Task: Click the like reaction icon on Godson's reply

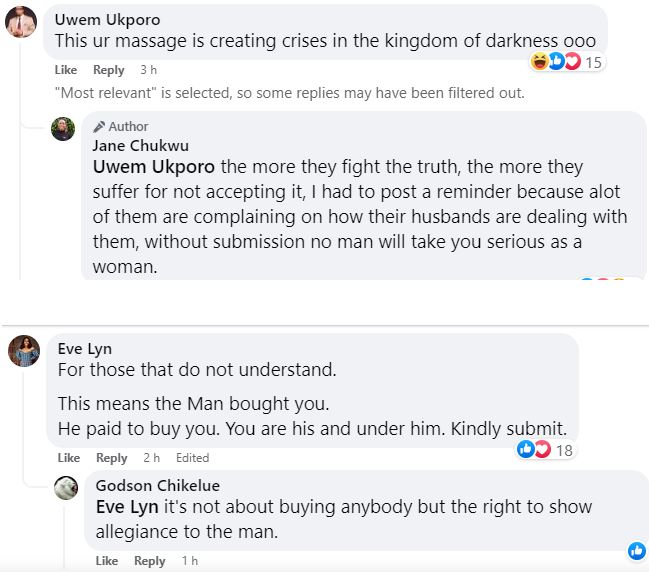Action: [x=636, y=551]
